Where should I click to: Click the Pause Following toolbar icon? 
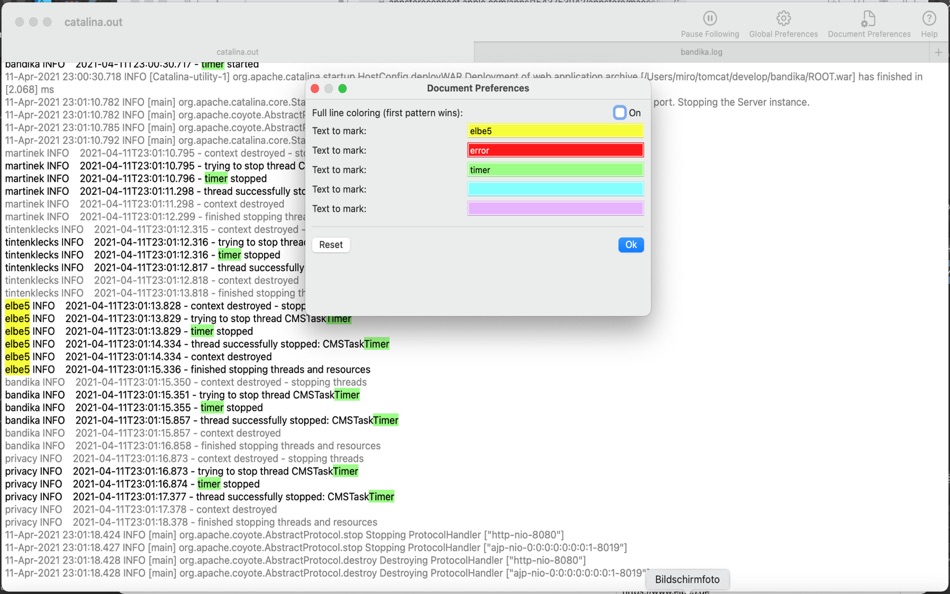709,18
